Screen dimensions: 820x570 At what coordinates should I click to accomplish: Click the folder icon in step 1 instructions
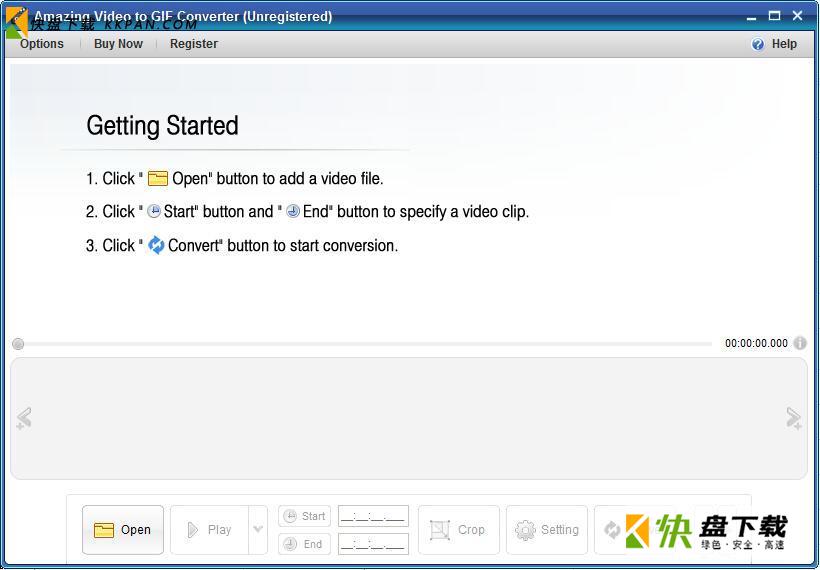click(157, 178)
